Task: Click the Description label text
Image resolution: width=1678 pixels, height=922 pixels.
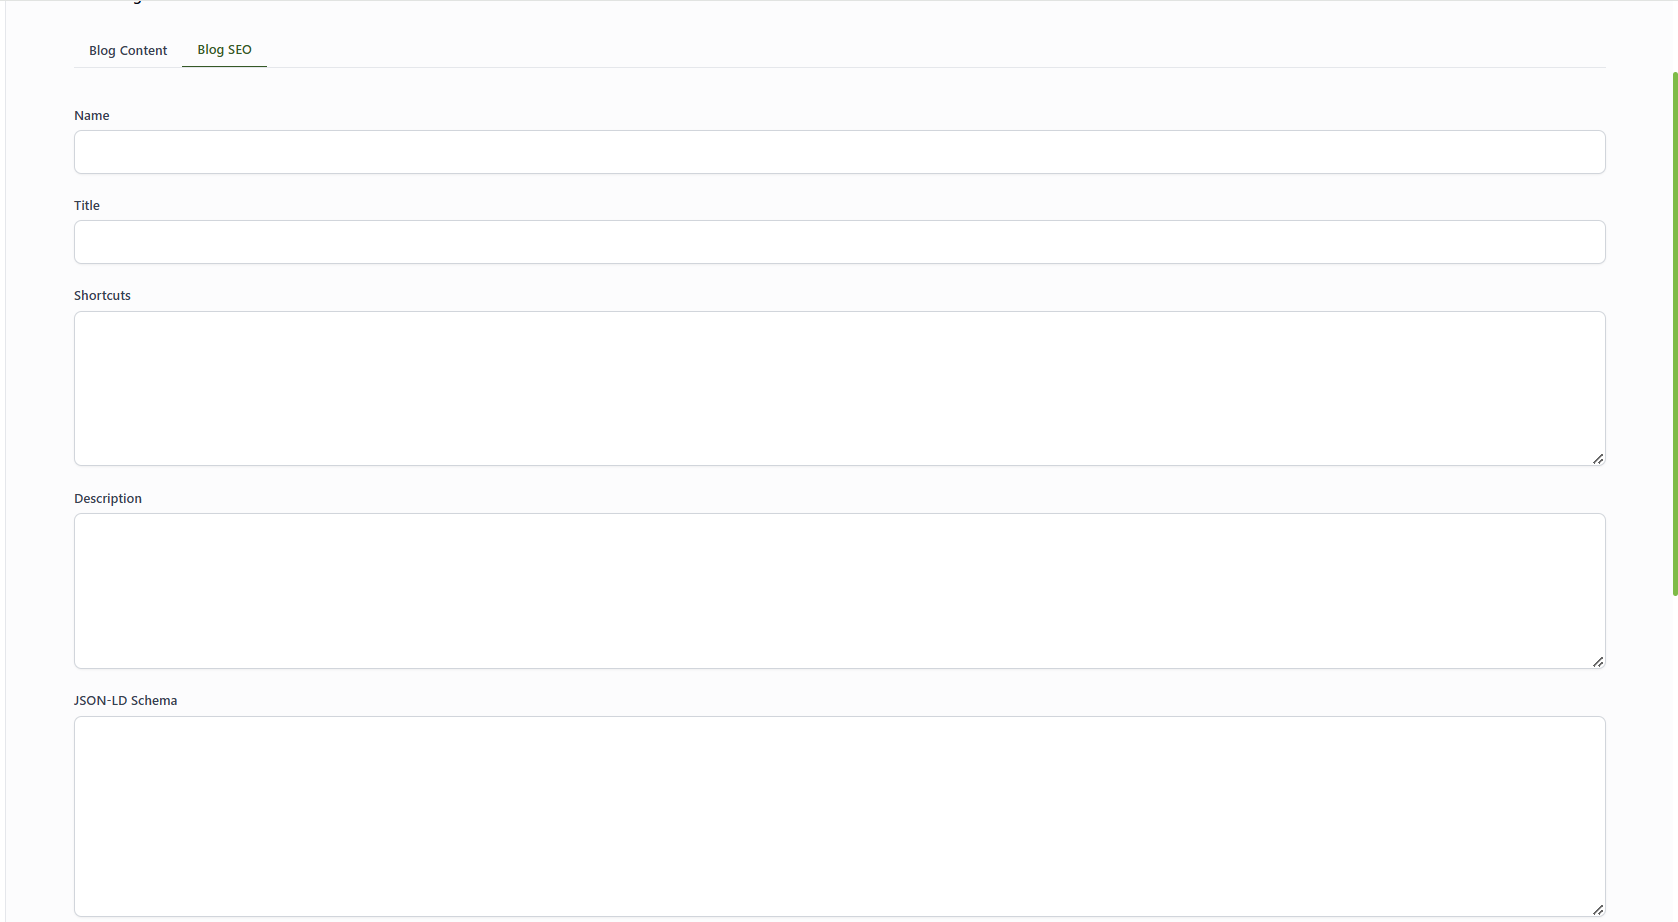Action: pos(108,499)
